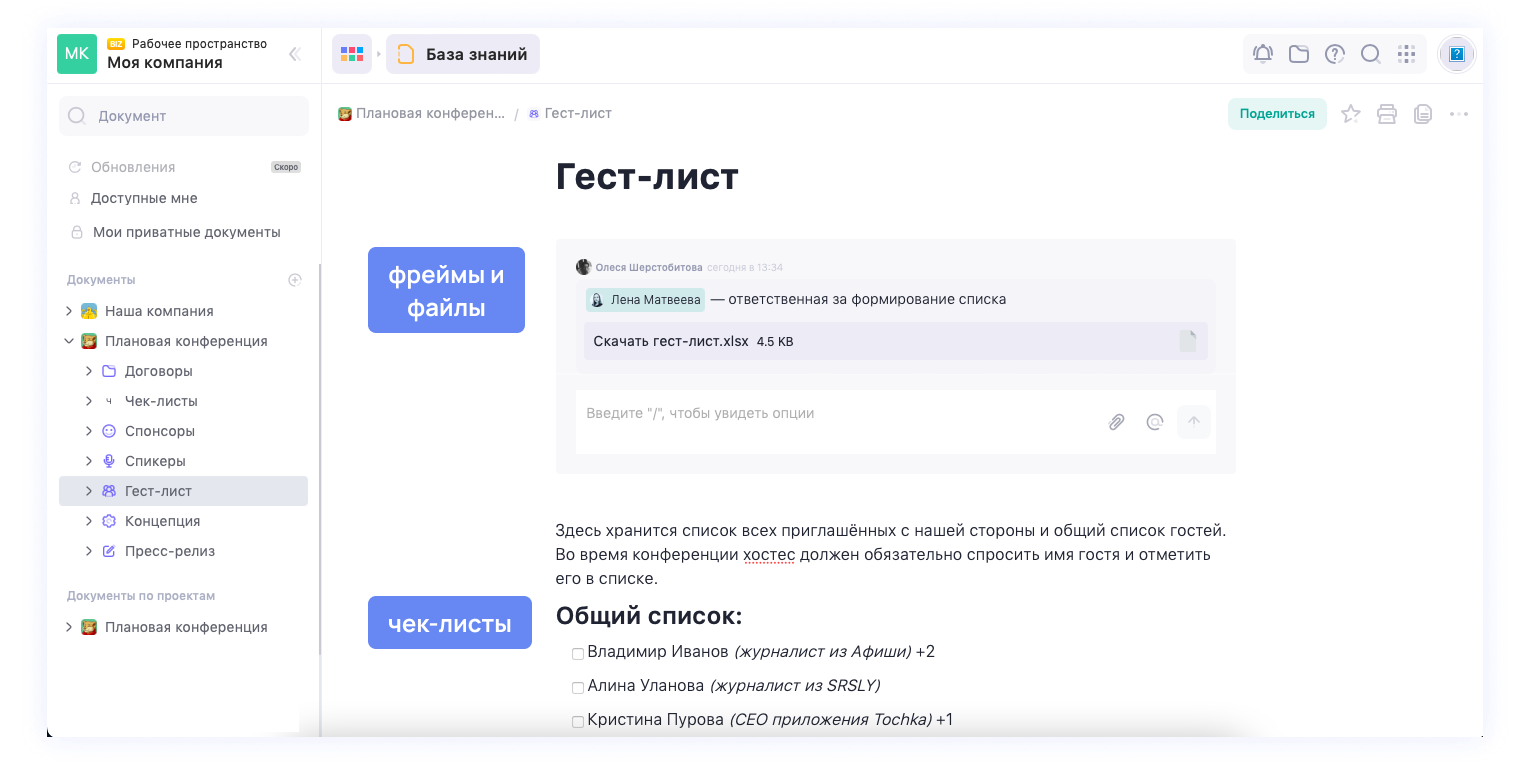Viewport: 1524px width, 779px height.
Task: Check off Владимир Иванов in the guest list
Action: coord(577,653)
